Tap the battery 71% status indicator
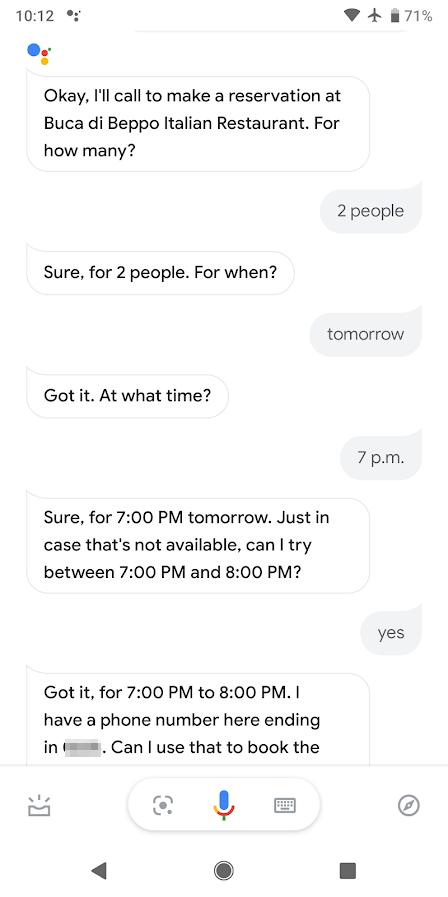Screen dimensions: 448x897 click(x=411, y=16)
